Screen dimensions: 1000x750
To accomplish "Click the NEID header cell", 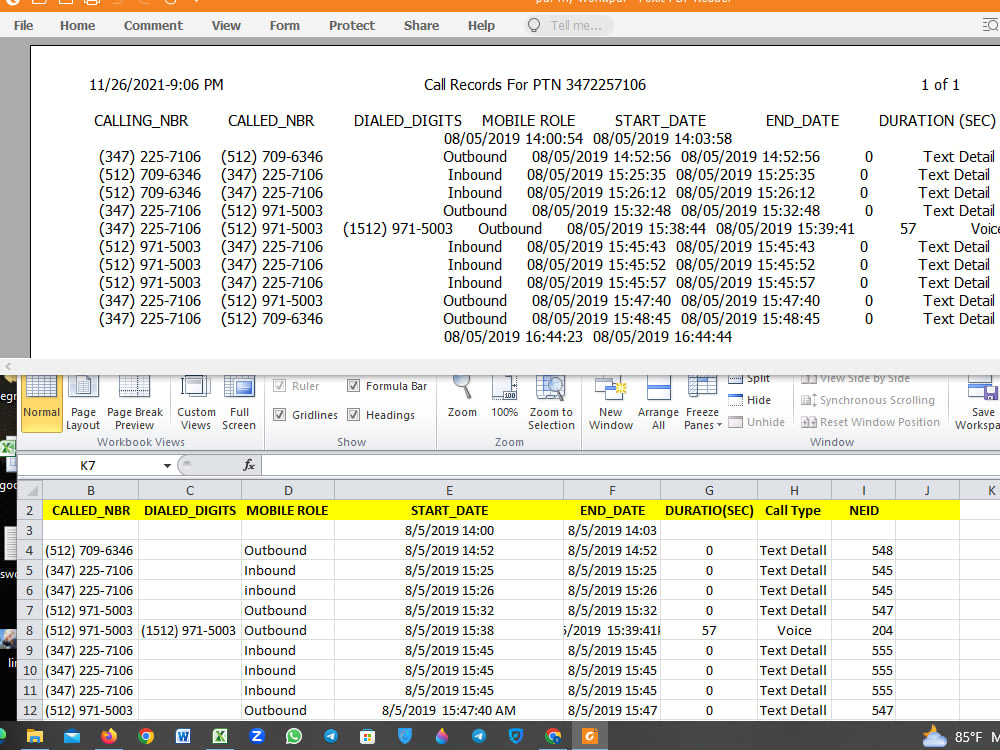I will point(864,510).
